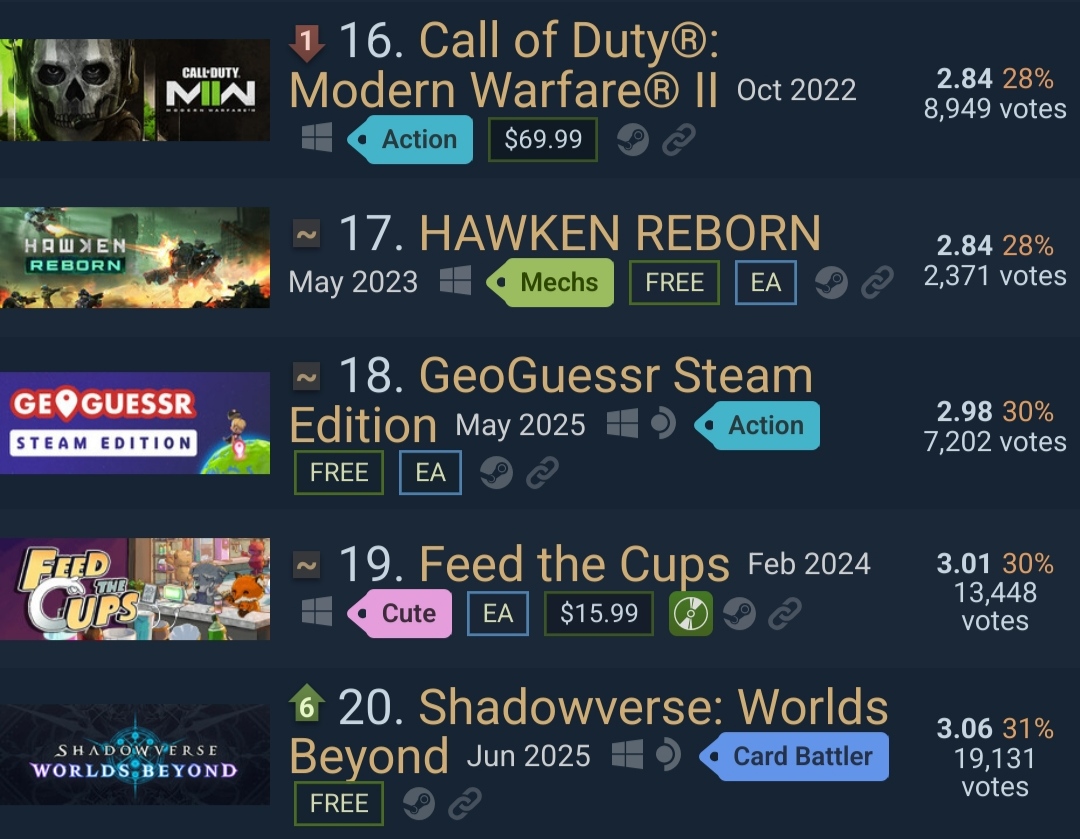The height and width of the screenshot is (839, 1080).
Task: Click the EA badge on HAWKEN REBORN
Action: [766, 282]
